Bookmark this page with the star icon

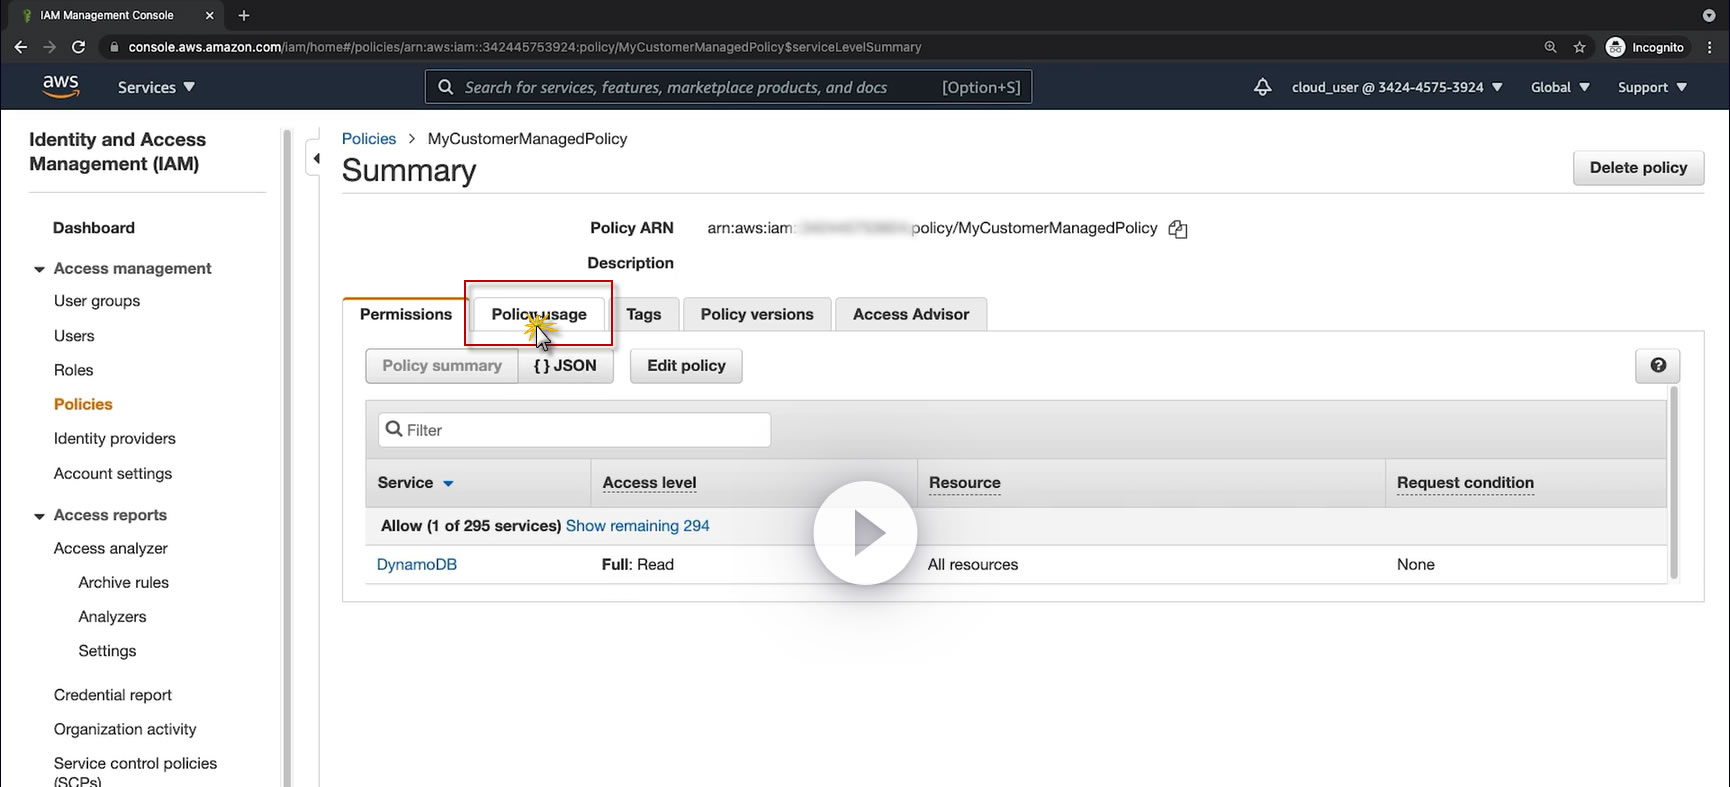click(x=1579, y=47)
